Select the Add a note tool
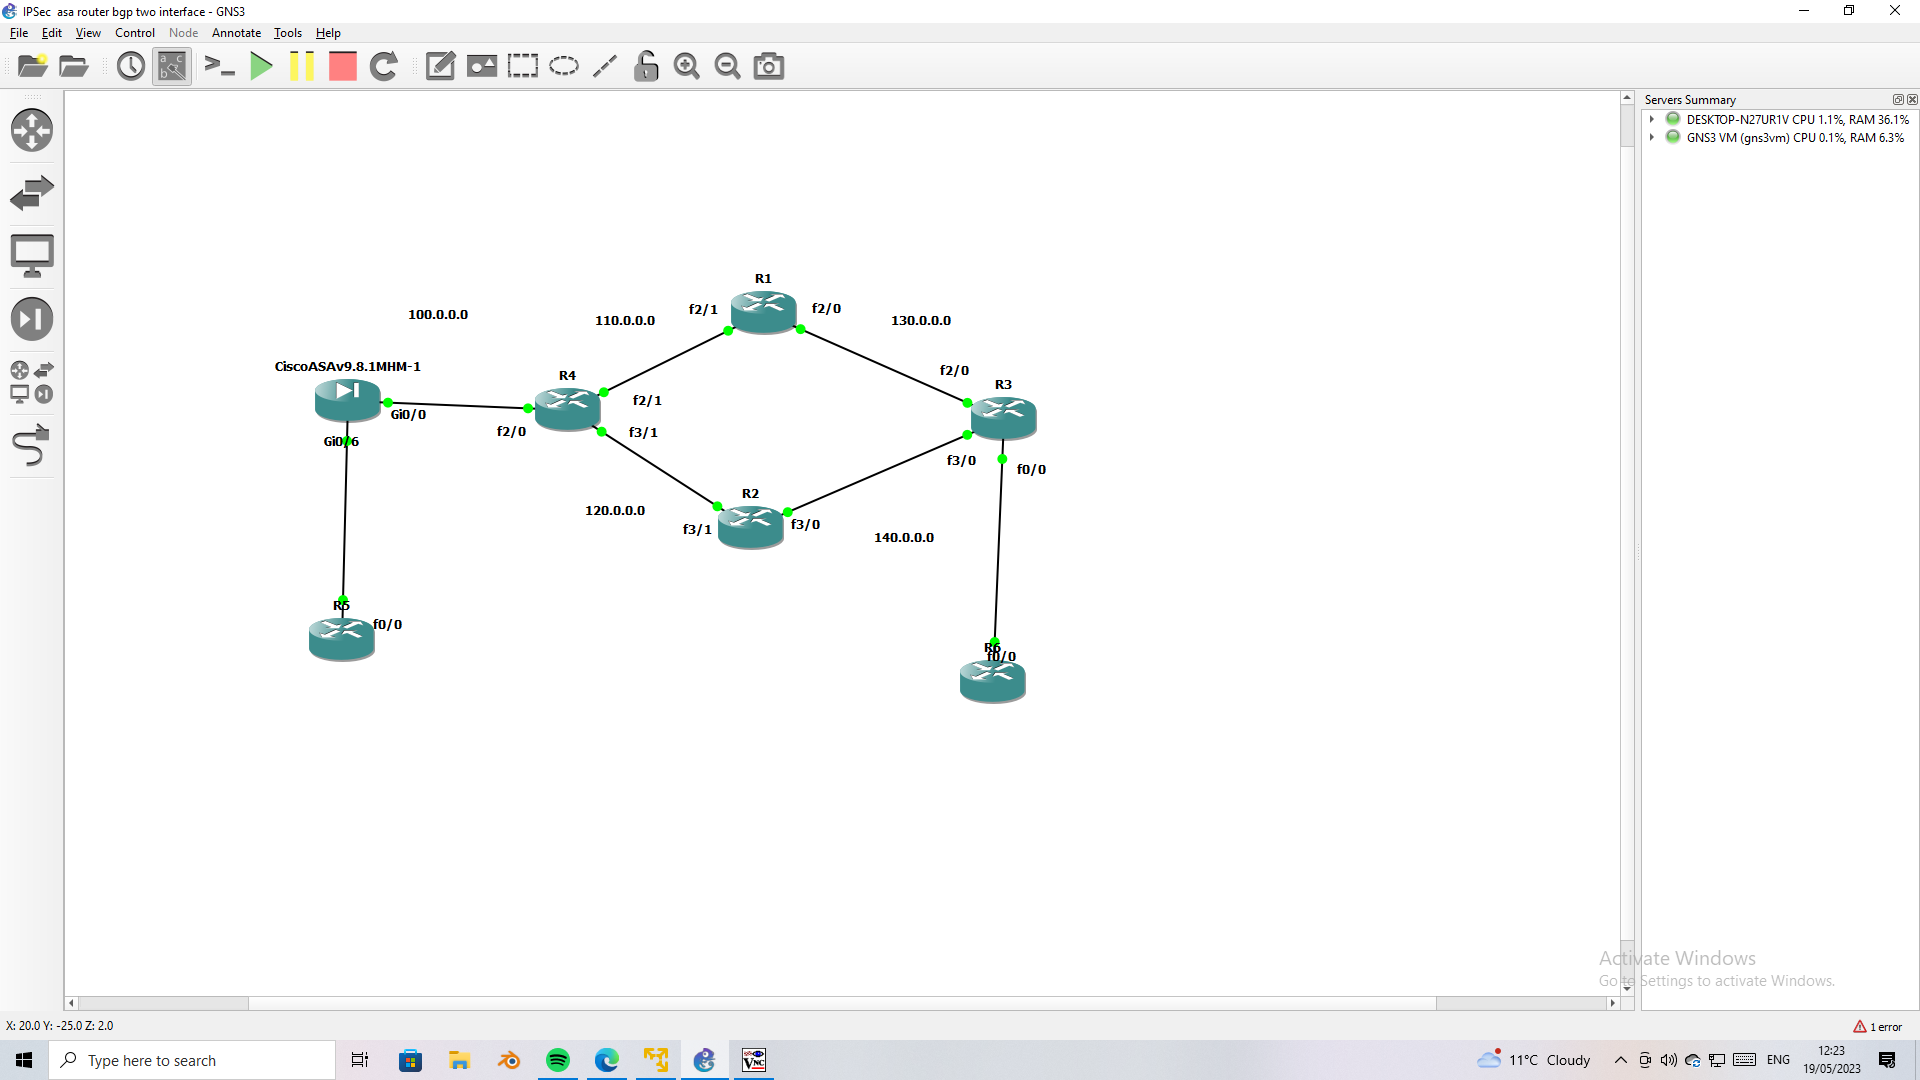 pos(440,66)
